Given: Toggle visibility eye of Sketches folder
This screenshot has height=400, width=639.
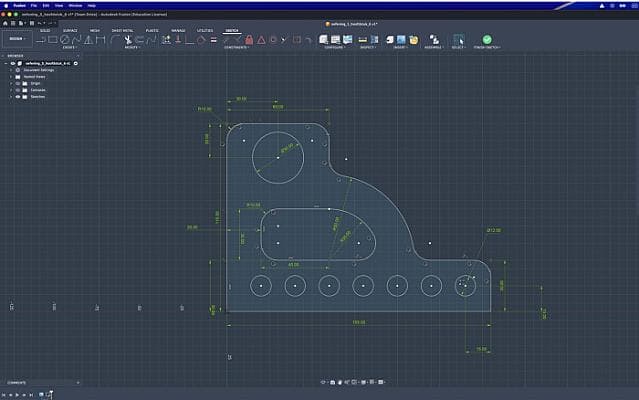Looking at the screenshot, I should pos(18,97).
